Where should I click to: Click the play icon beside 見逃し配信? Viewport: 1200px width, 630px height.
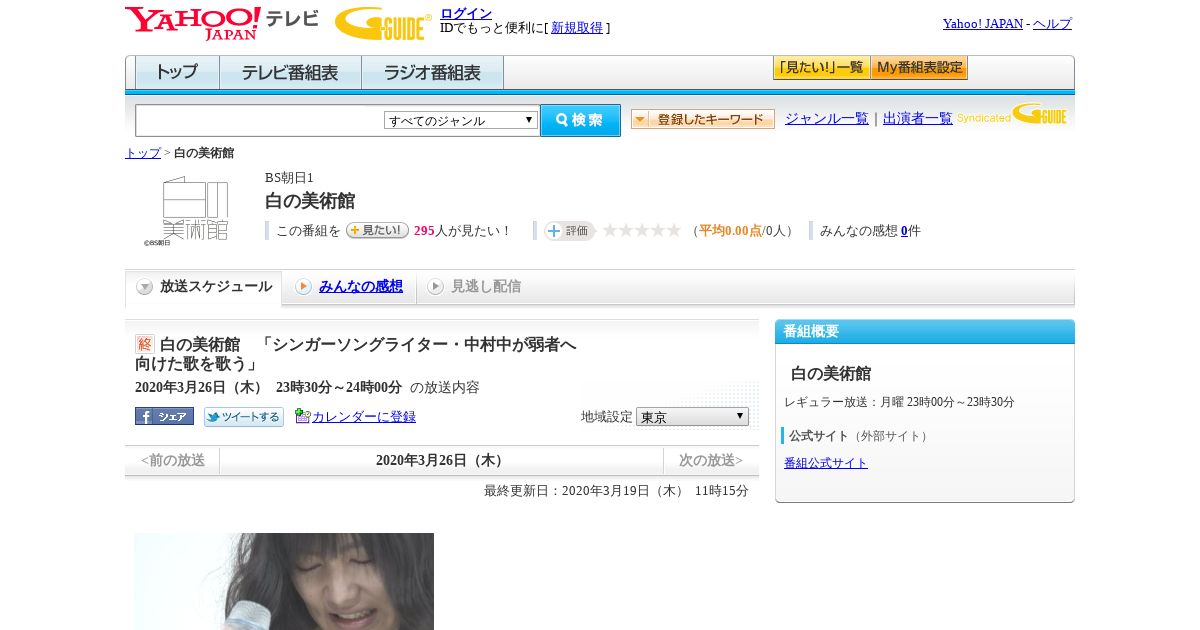(435, 287)
